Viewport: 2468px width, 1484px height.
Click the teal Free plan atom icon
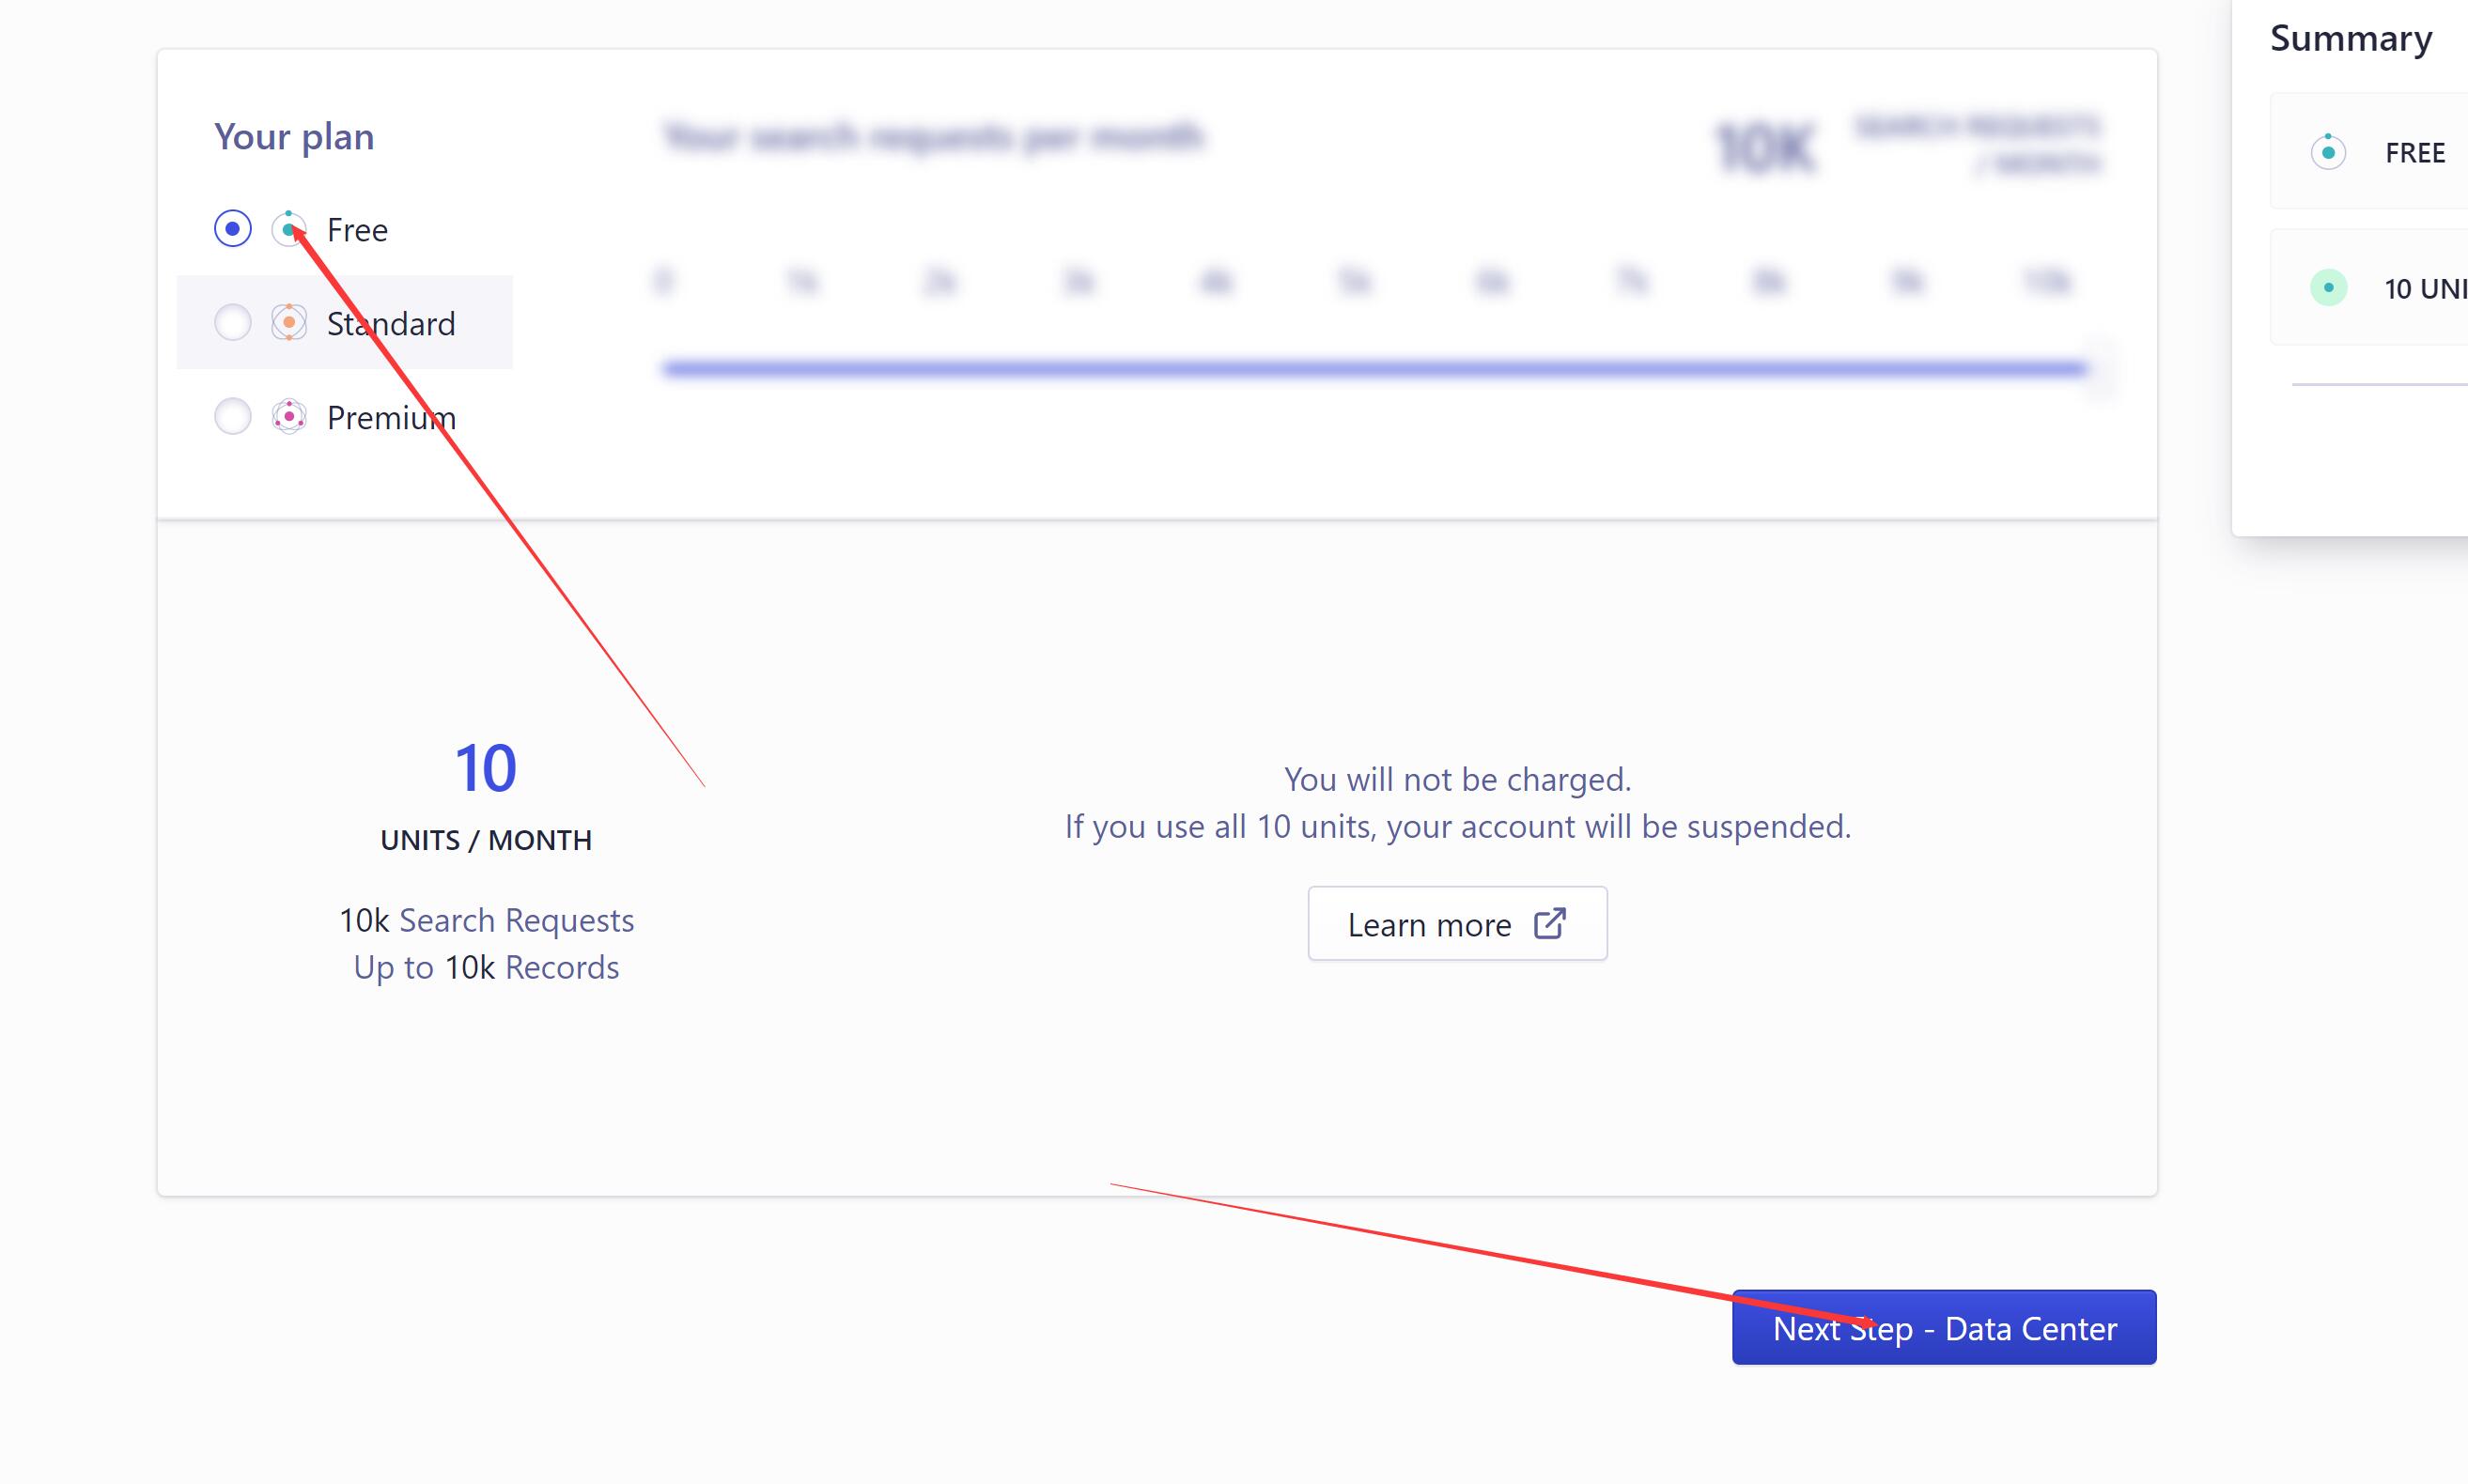[x=289, y=229]
